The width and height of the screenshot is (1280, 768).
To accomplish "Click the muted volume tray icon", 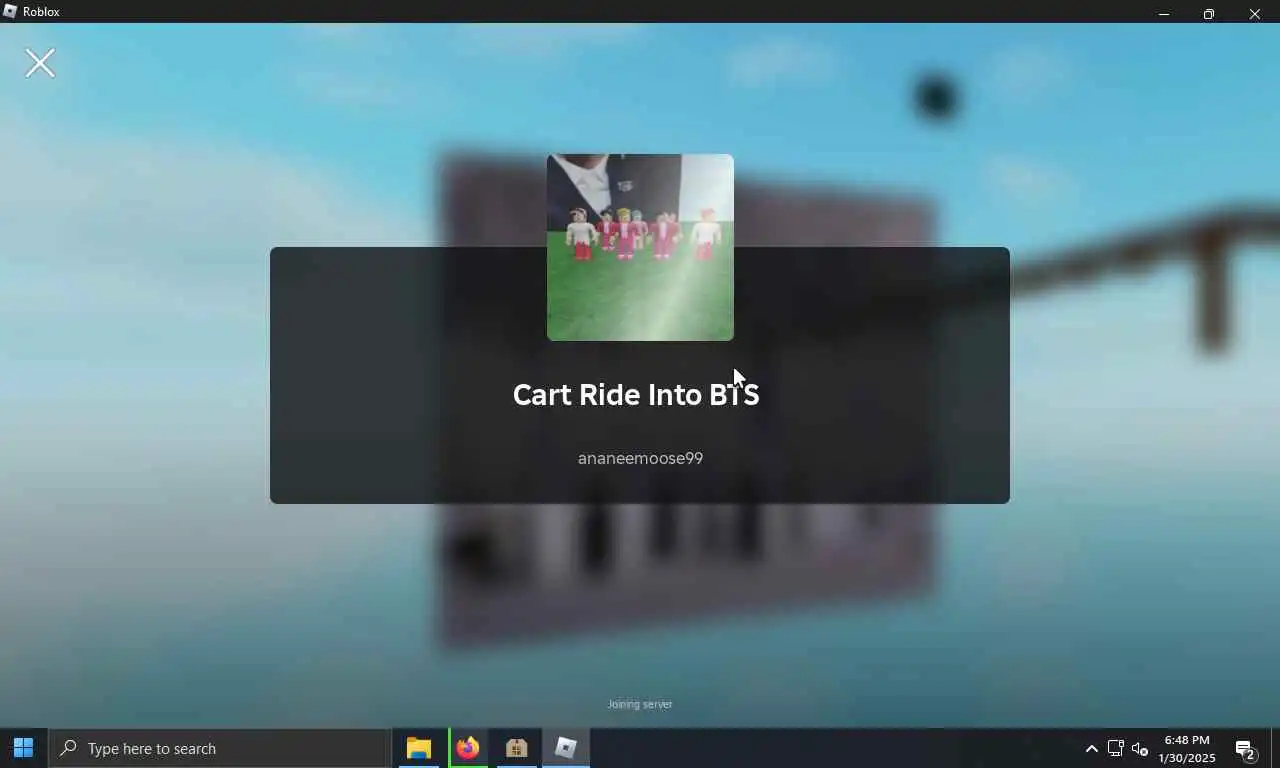I will coord(1139,748).
